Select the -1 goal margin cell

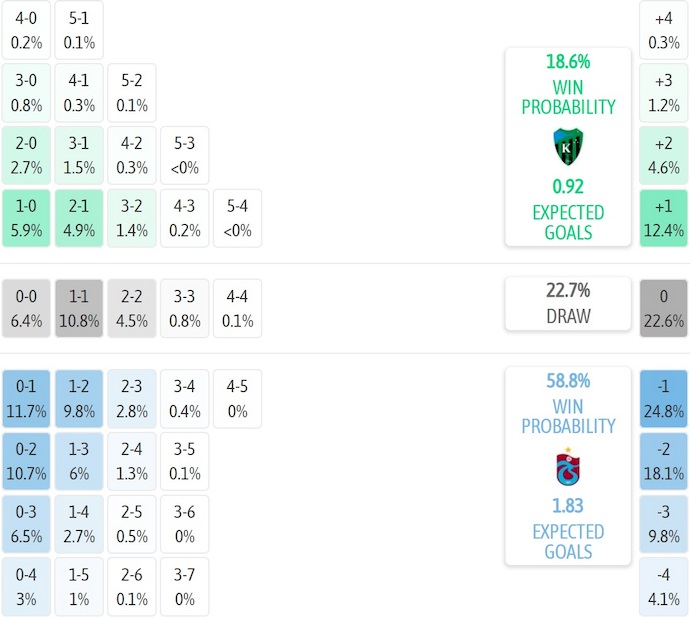tap(664, 399)
